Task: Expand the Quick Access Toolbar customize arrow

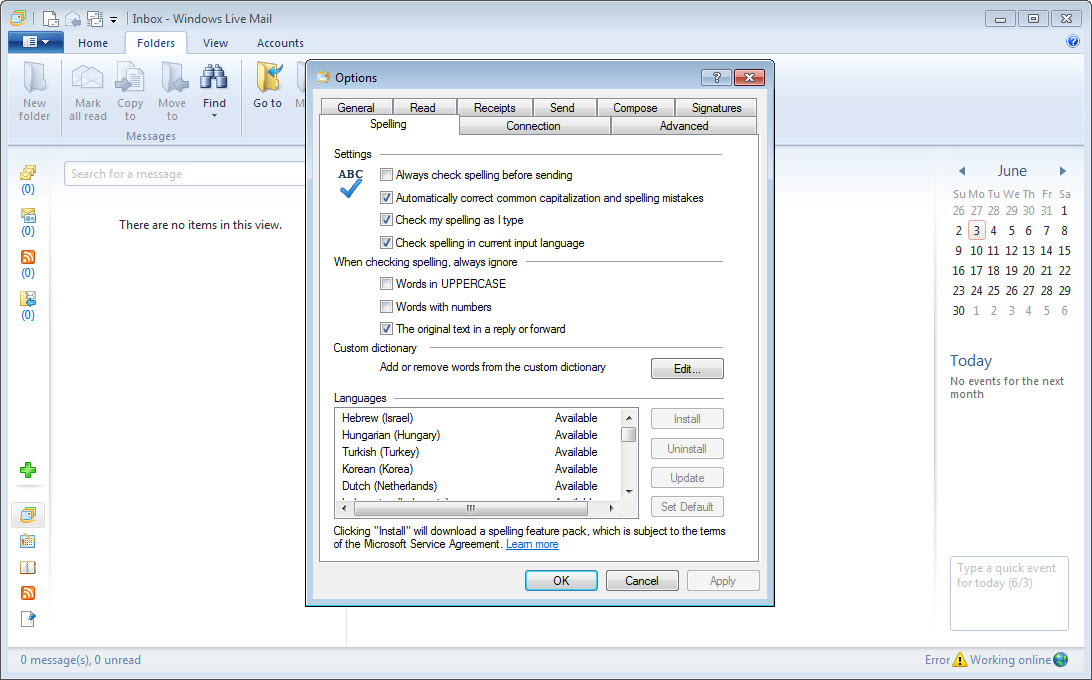Action: (113, 19)
